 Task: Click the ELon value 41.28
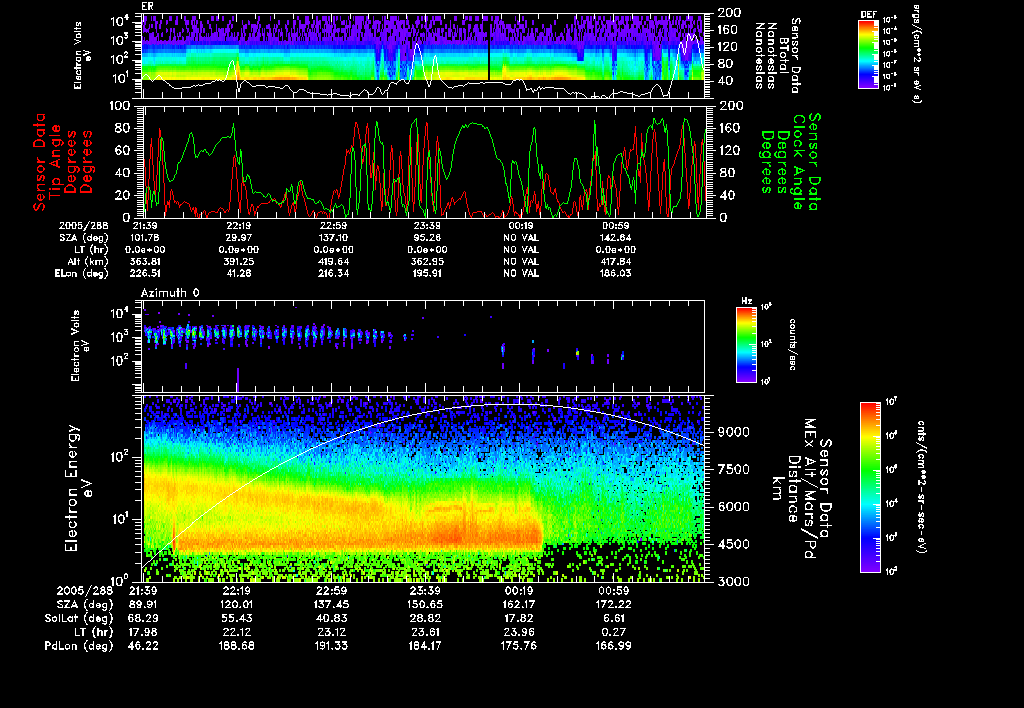(238, 273)
